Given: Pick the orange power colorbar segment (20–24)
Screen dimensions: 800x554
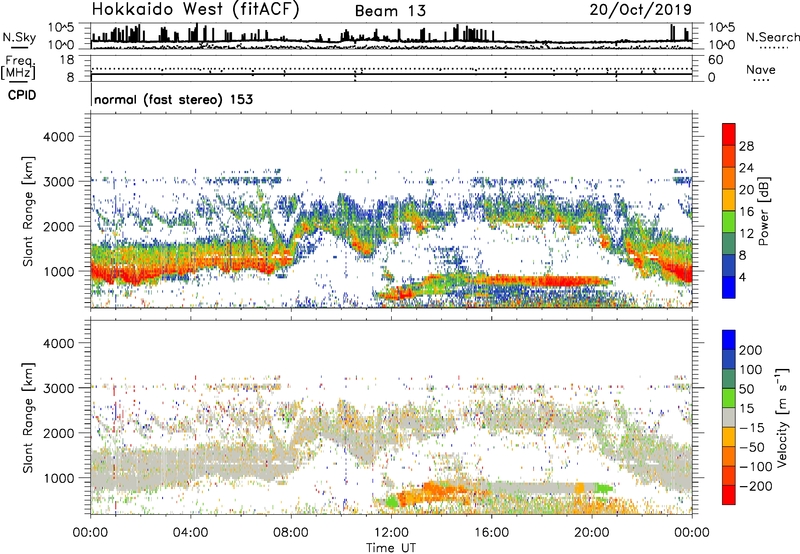Looking at the screenshot, I should 729,179.
